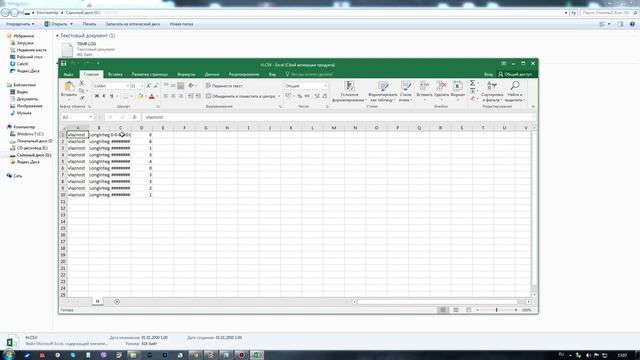Open the Файл tab
Screen dimensions: 640x360
pyautogui.click(x=69, y=74)
